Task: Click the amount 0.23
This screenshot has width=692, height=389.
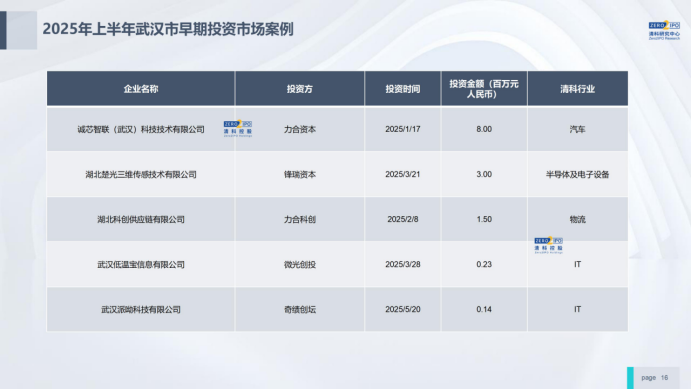Action: (484, 264)
